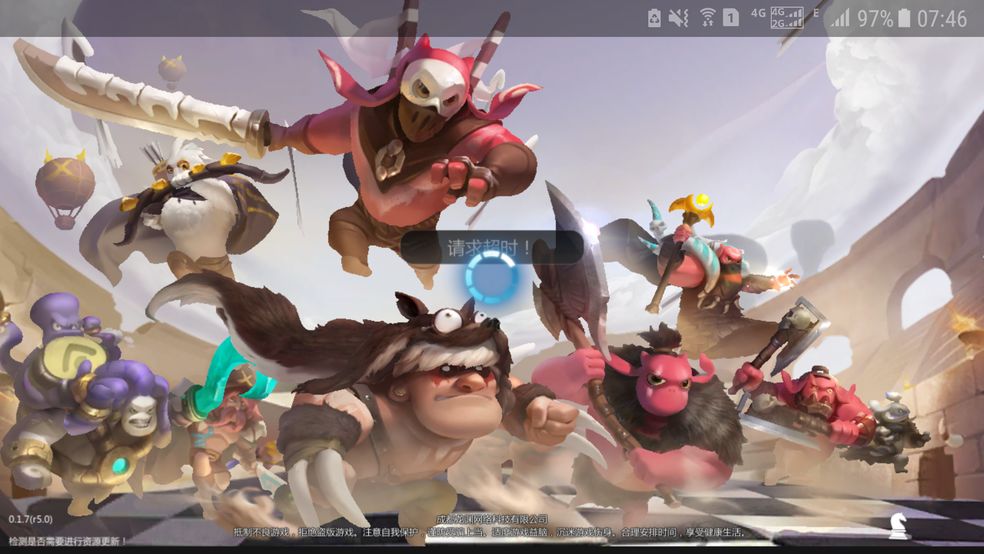Tap the 抵制不良游戏 health advisory line

[x=491, y=532]
